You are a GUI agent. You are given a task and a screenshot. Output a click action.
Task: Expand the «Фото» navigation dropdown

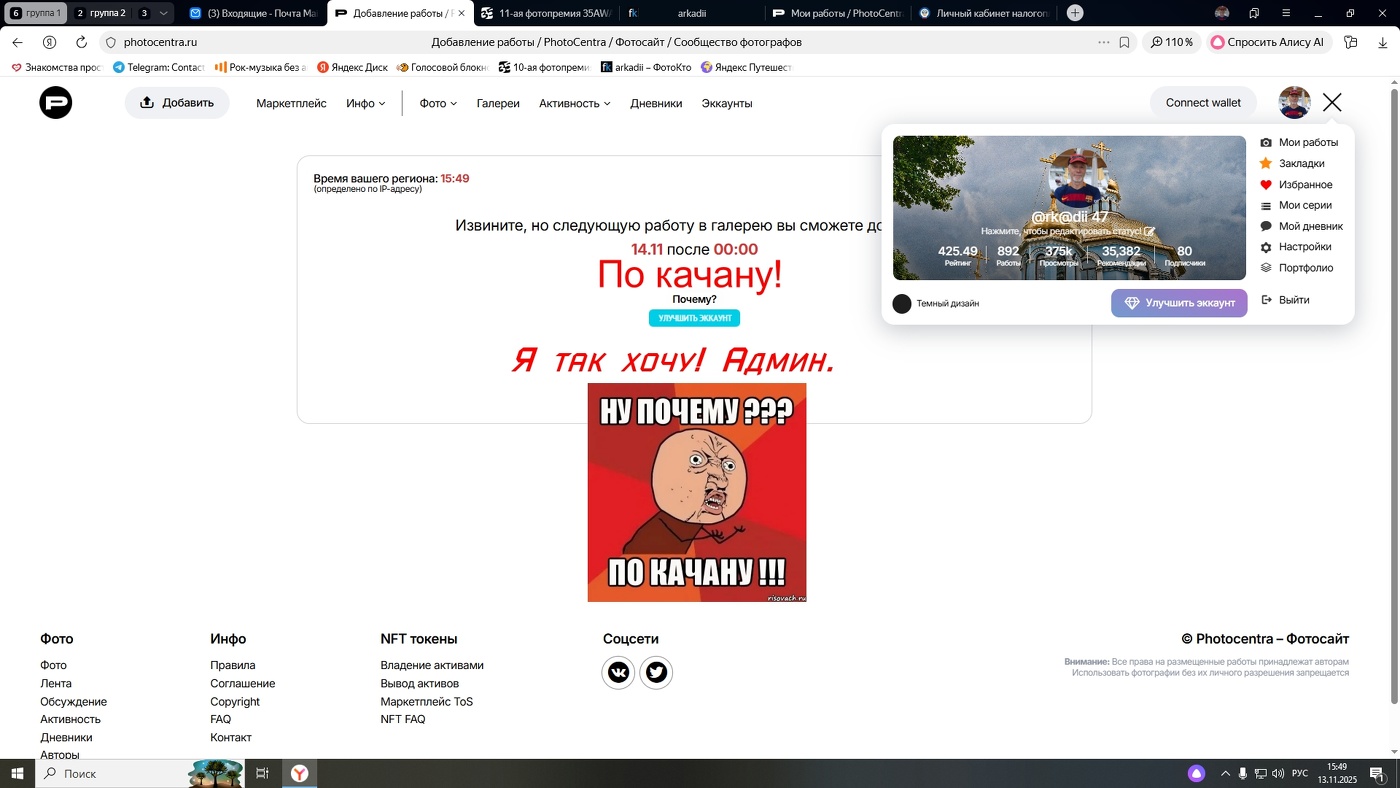(437, 103)
